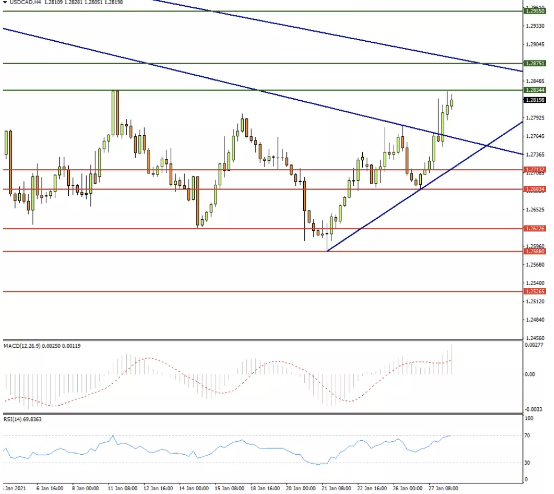Click the 1.29330 price axis label
Viewport: 554px width, 494px height.
click(x=535, y=26)
